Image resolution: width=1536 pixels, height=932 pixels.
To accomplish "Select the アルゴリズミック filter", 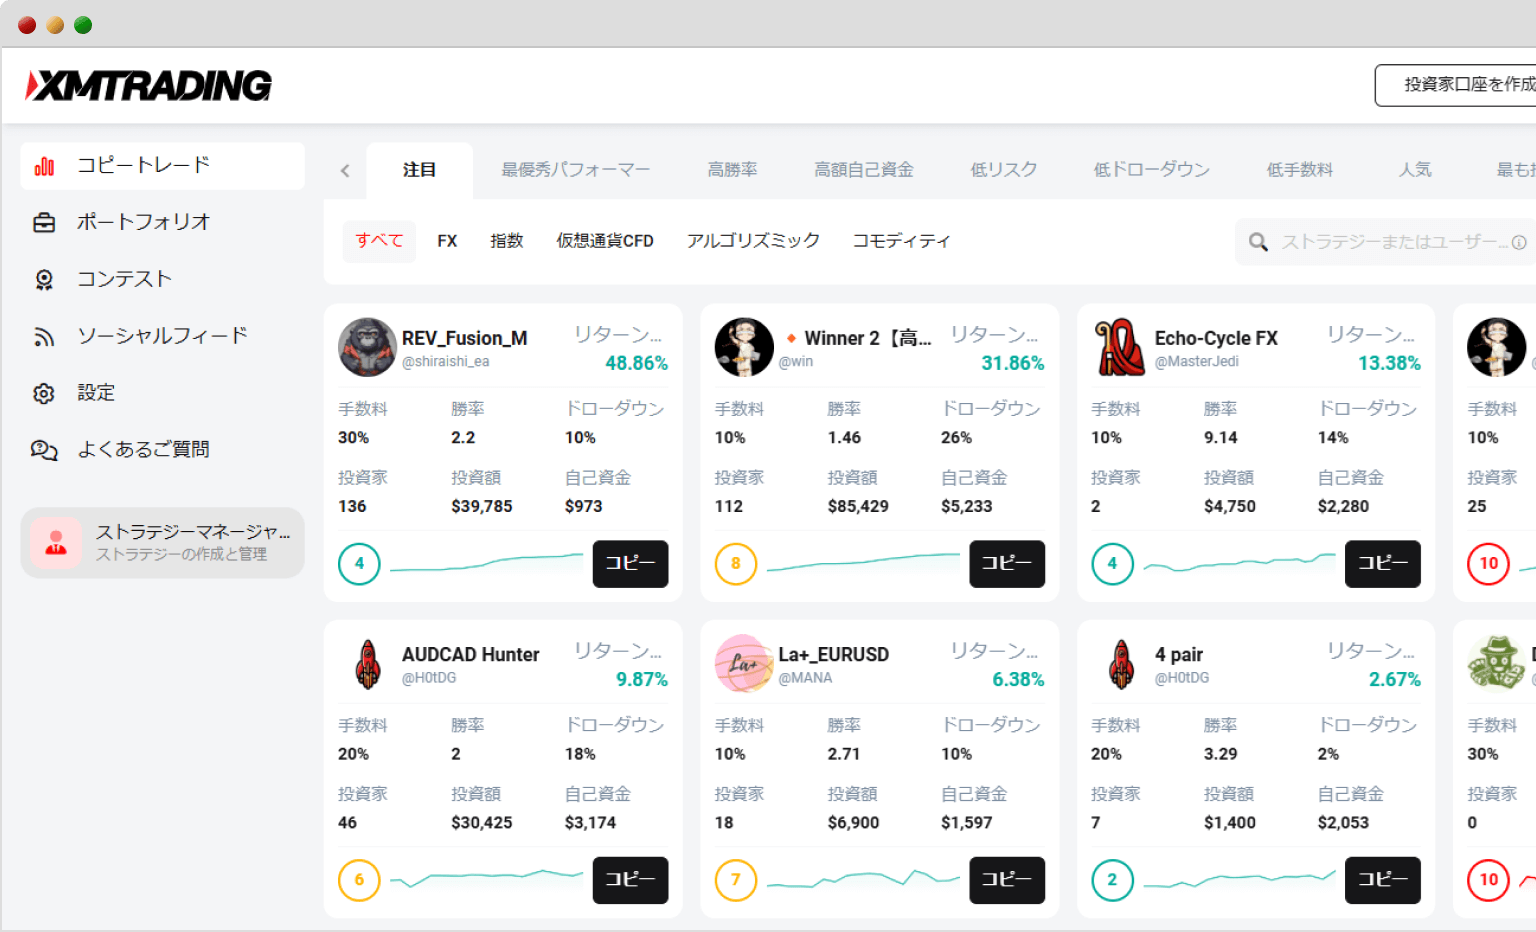I will [x=753, y=242].
